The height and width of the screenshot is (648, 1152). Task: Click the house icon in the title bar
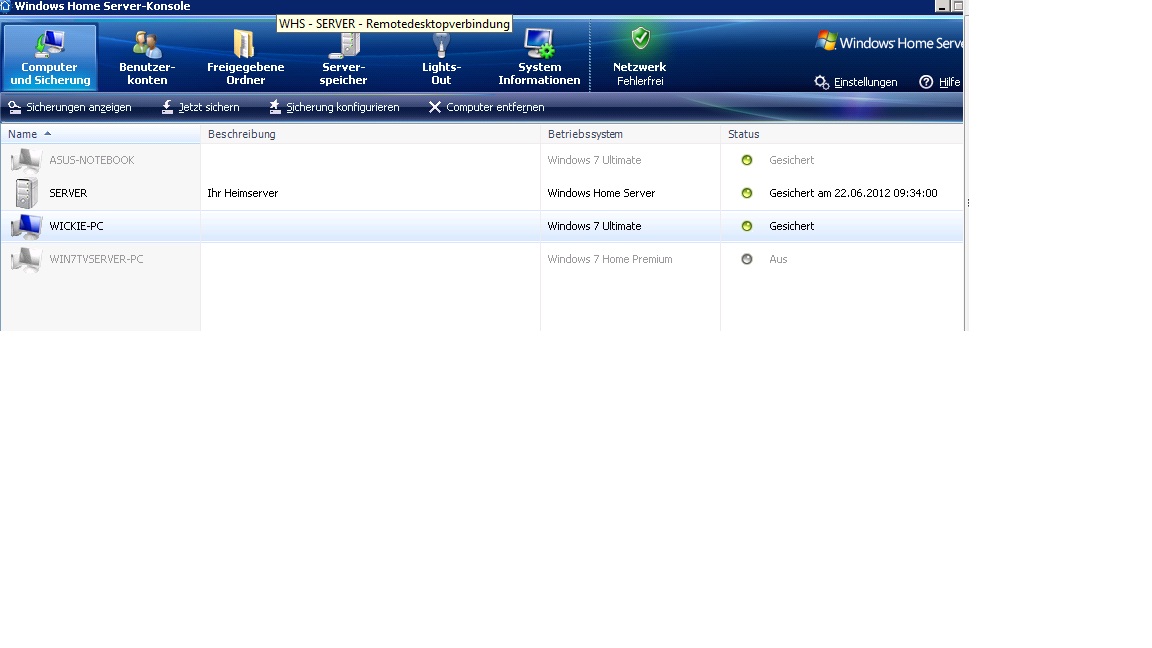(x=5, y=6)
